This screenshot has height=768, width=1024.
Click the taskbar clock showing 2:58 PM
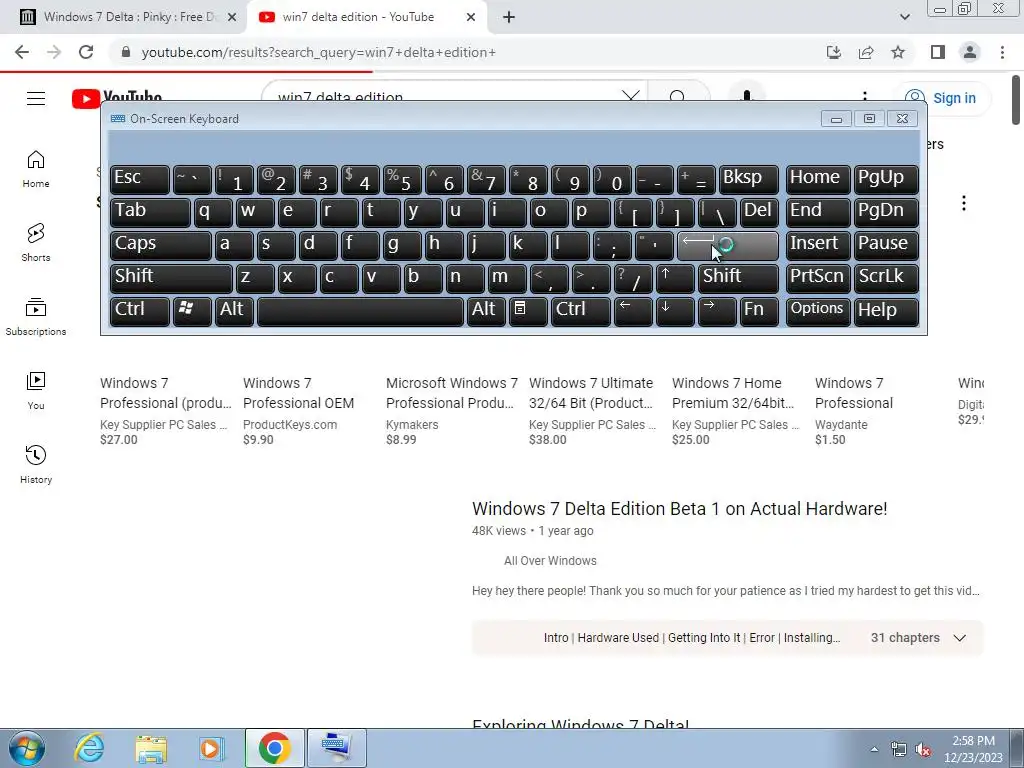973,749
